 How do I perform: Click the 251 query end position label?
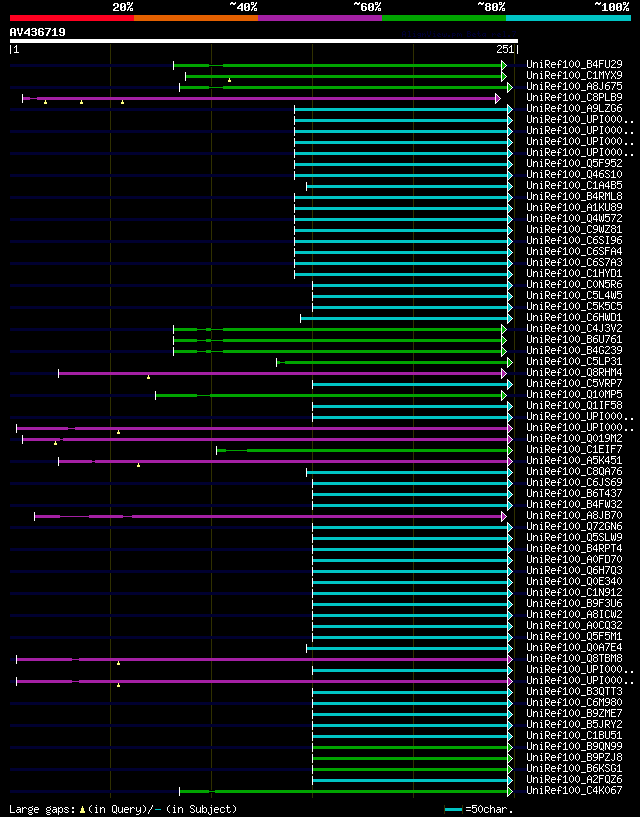pyautogui.click(x=505, y=49)
